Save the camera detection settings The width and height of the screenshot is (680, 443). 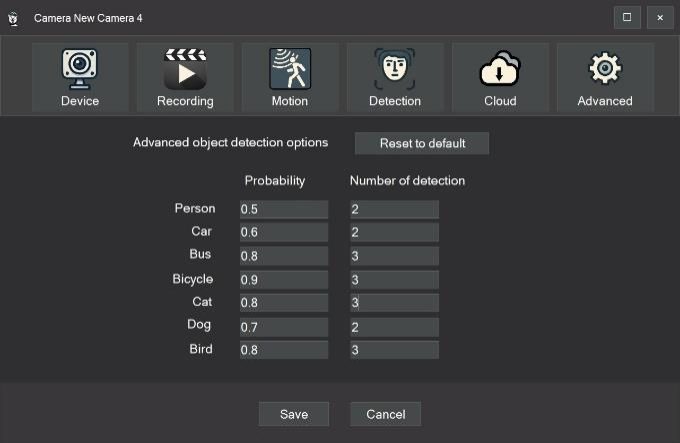pyautogui.click(x=294, y=414)
